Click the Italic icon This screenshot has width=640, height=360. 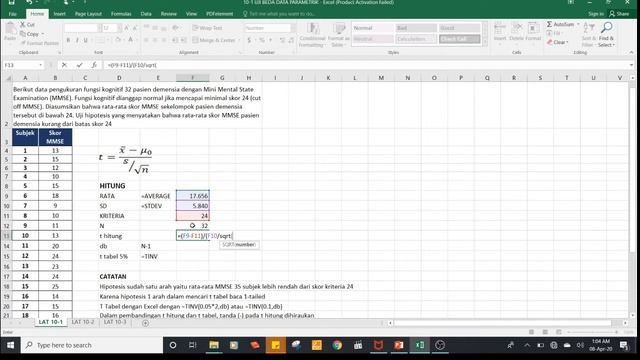77,40
